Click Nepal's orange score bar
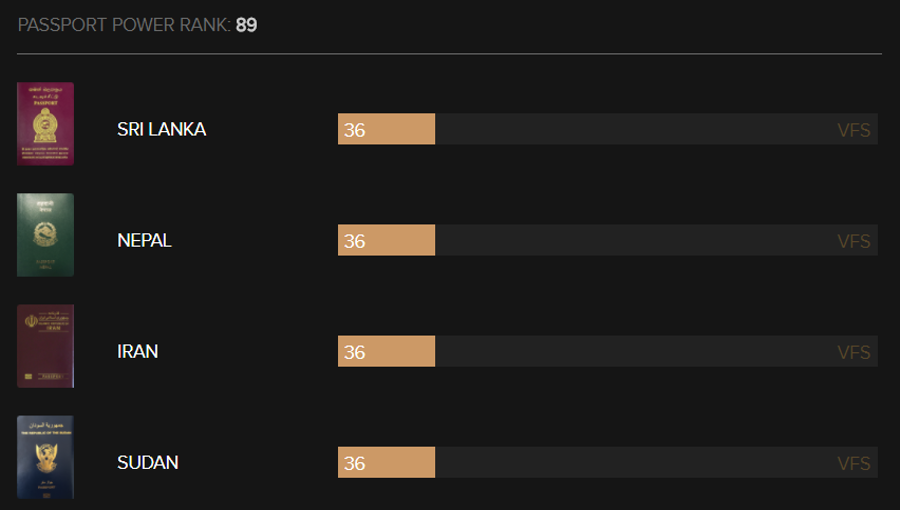 click(386, 240)
